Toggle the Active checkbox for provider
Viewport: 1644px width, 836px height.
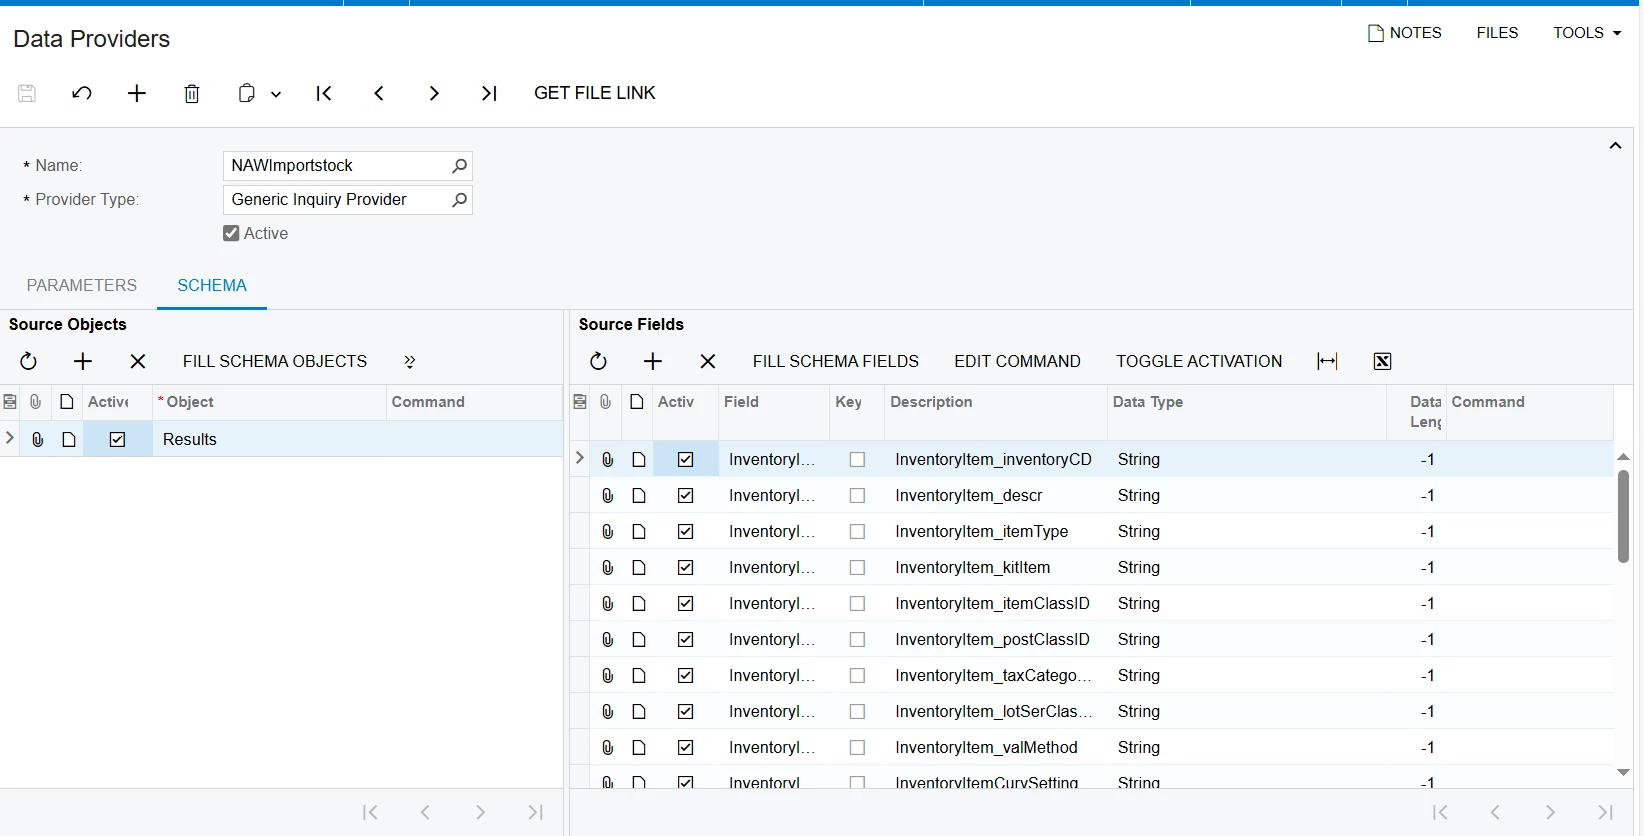(231, 233)
